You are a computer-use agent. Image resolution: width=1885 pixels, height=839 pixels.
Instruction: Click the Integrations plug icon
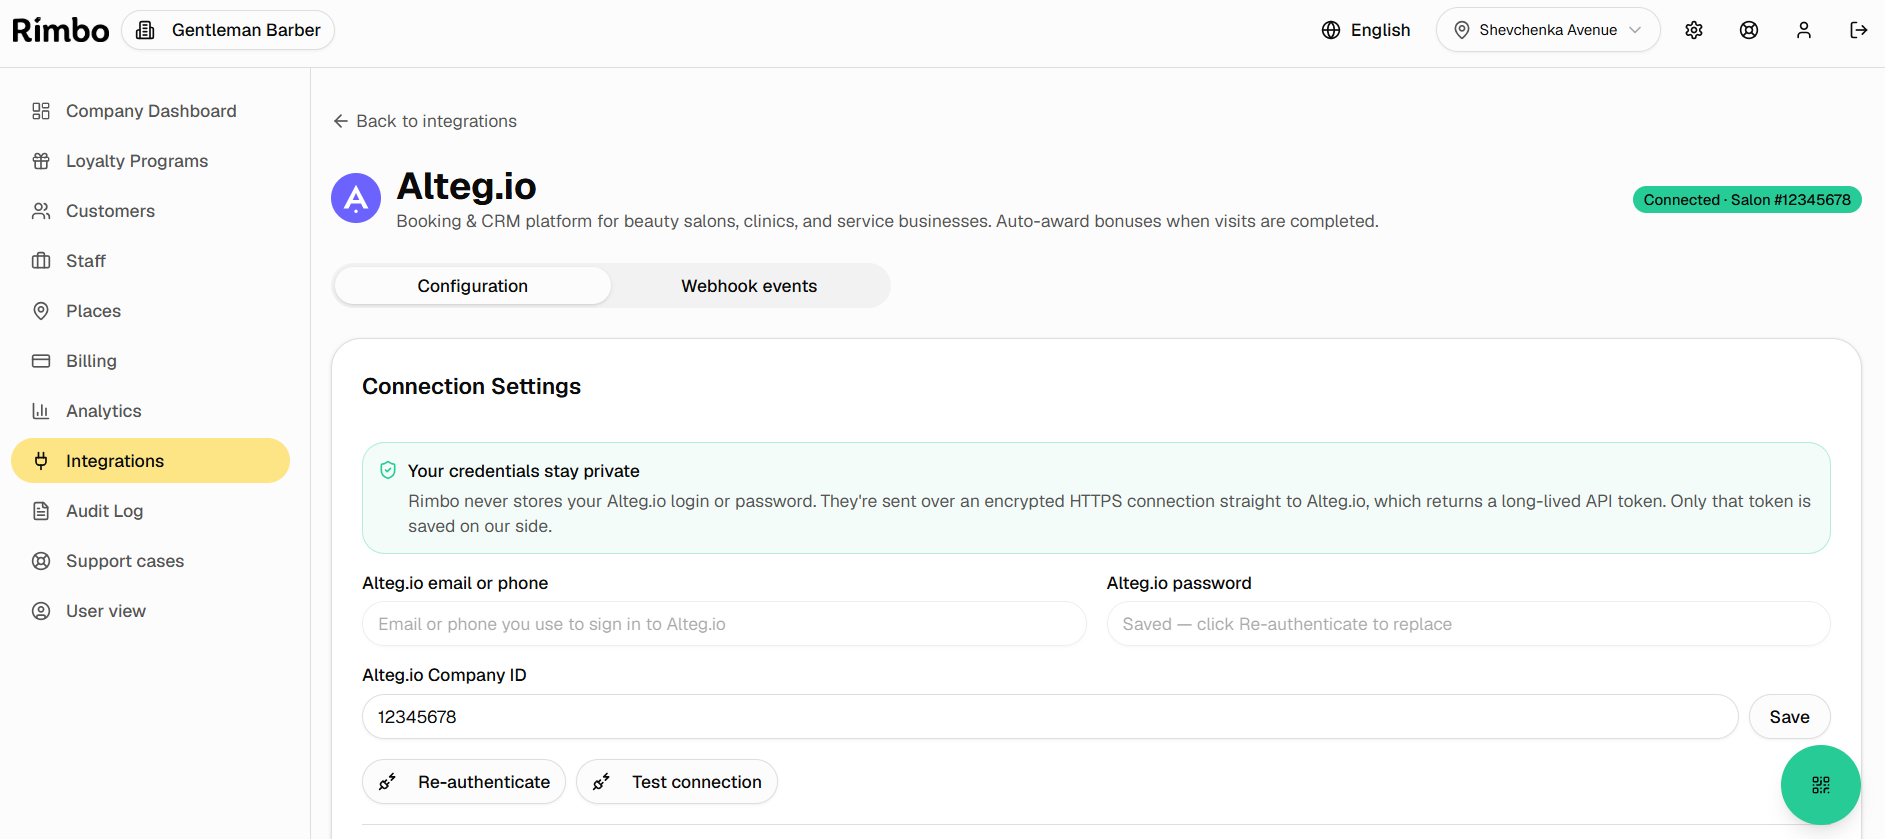click(41, 461)
